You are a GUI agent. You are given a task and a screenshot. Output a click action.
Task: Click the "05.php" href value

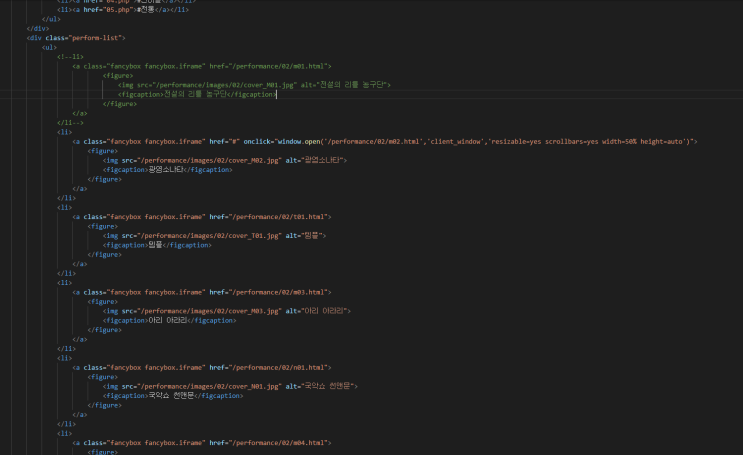click(x=118, y=9)
